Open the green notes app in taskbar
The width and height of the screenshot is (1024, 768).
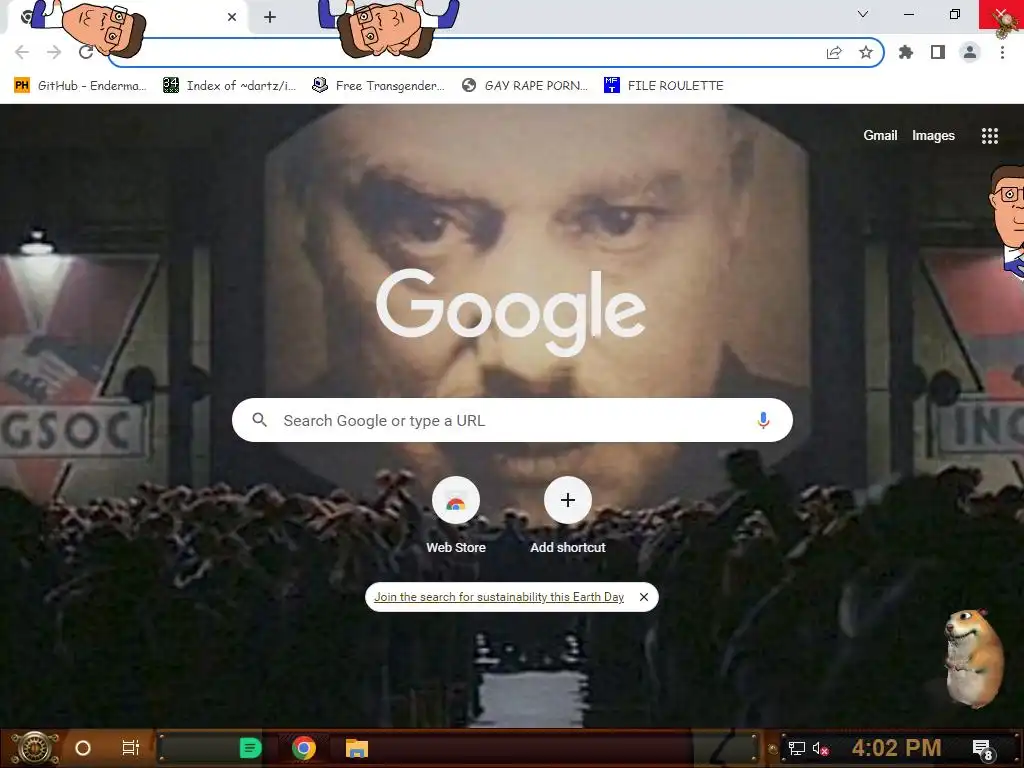tap(250, 748)
